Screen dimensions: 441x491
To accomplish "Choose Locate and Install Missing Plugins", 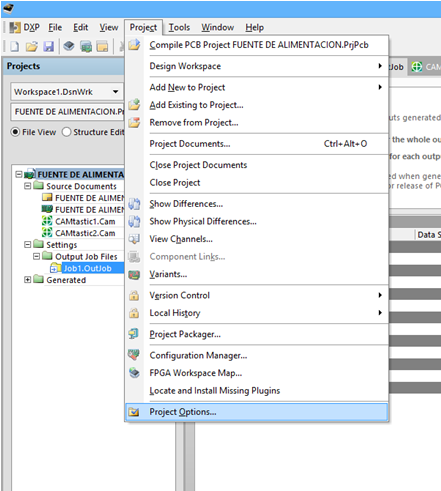I will [257, 391].
